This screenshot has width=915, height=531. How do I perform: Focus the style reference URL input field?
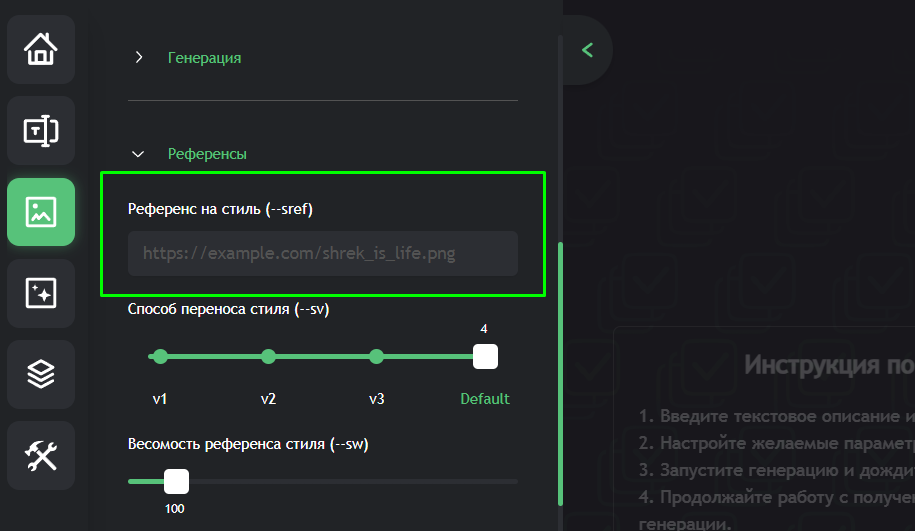[x=323, y=253]
